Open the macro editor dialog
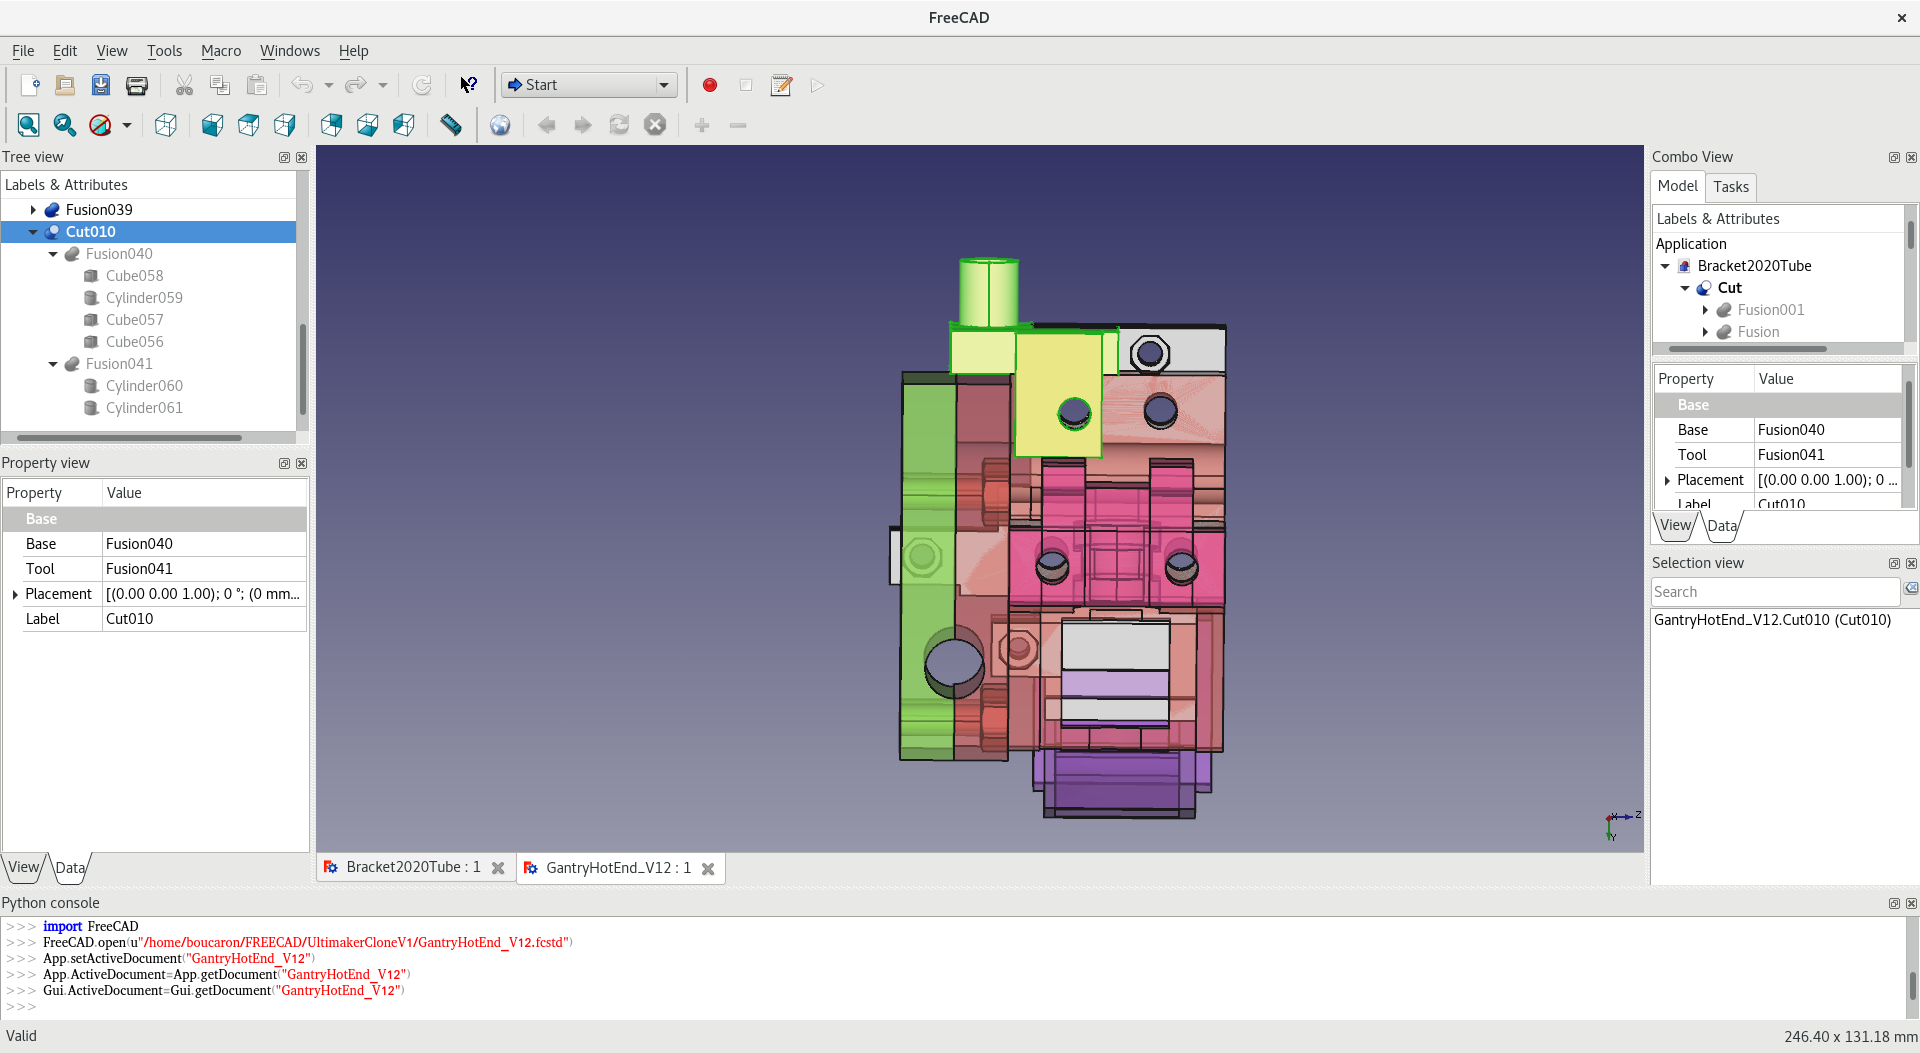 coord(781,86)
